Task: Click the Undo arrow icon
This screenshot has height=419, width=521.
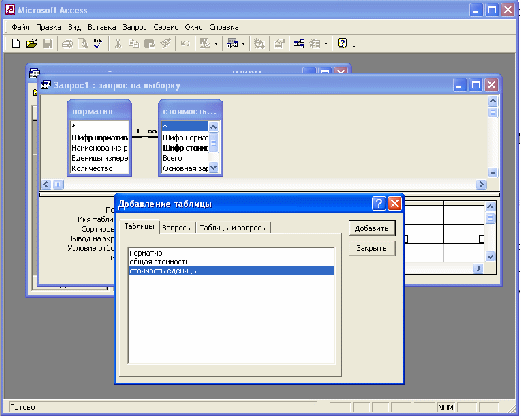Action: pyautogui.click(x=185, y=43)
